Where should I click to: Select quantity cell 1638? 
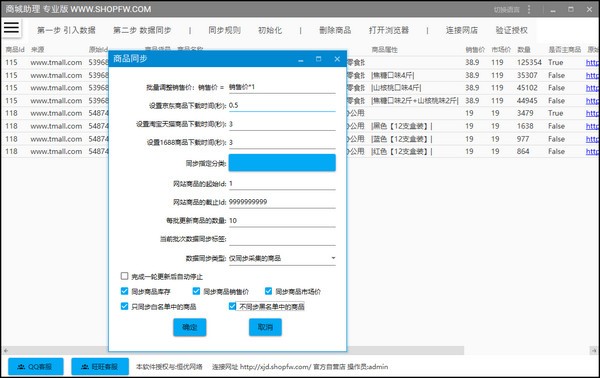pyautogui.click(x=525, y=126)
